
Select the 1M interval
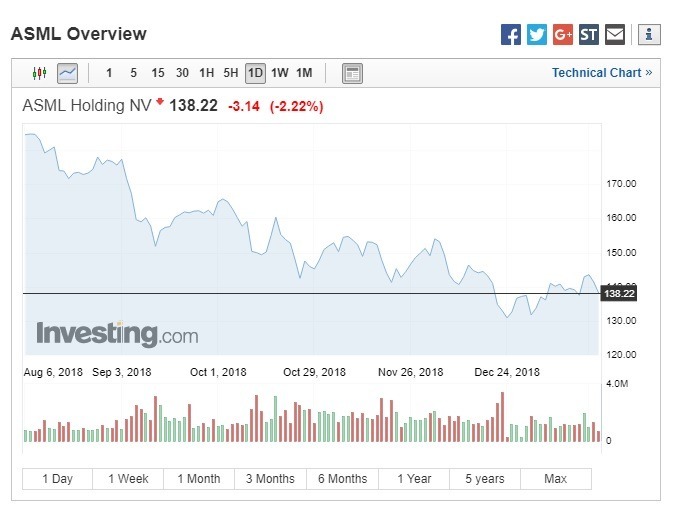coord(304,73)
